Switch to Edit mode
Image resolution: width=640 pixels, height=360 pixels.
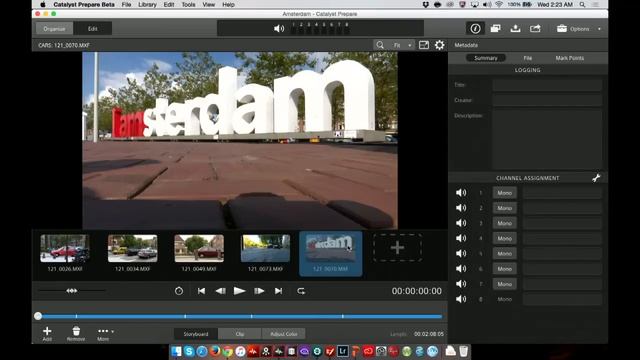[x=93, y=29]
